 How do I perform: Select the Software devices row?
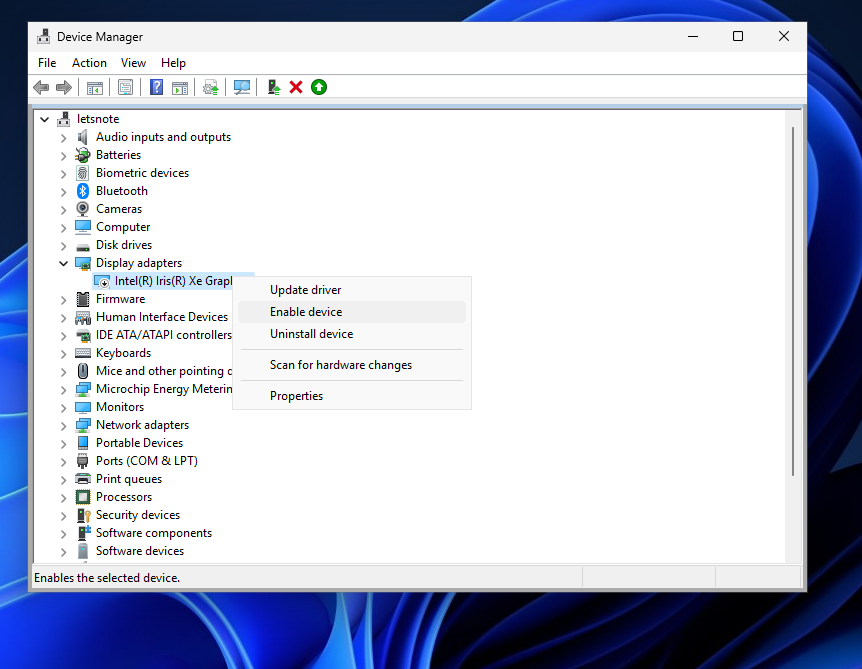tap(140, 551)
